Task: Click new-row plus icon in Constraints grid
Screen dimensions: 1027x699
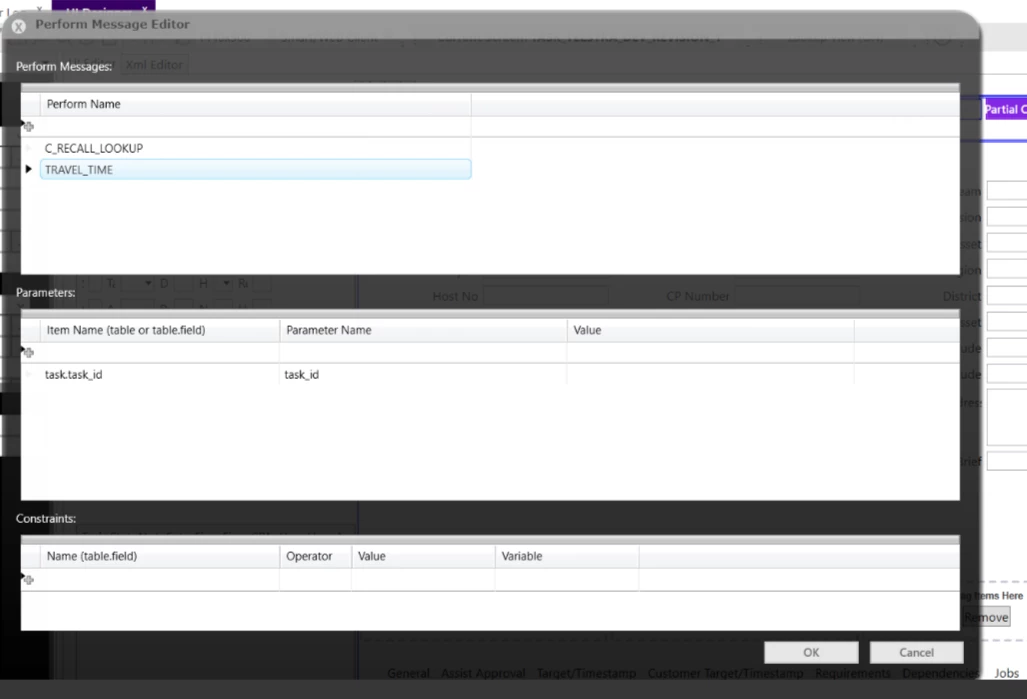Action: [28, 579]
